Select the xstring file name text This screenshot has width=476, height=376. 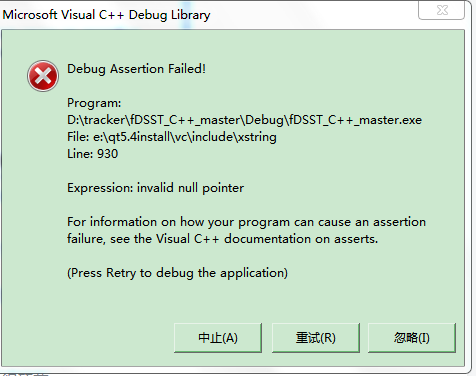[x=256, y=137]
